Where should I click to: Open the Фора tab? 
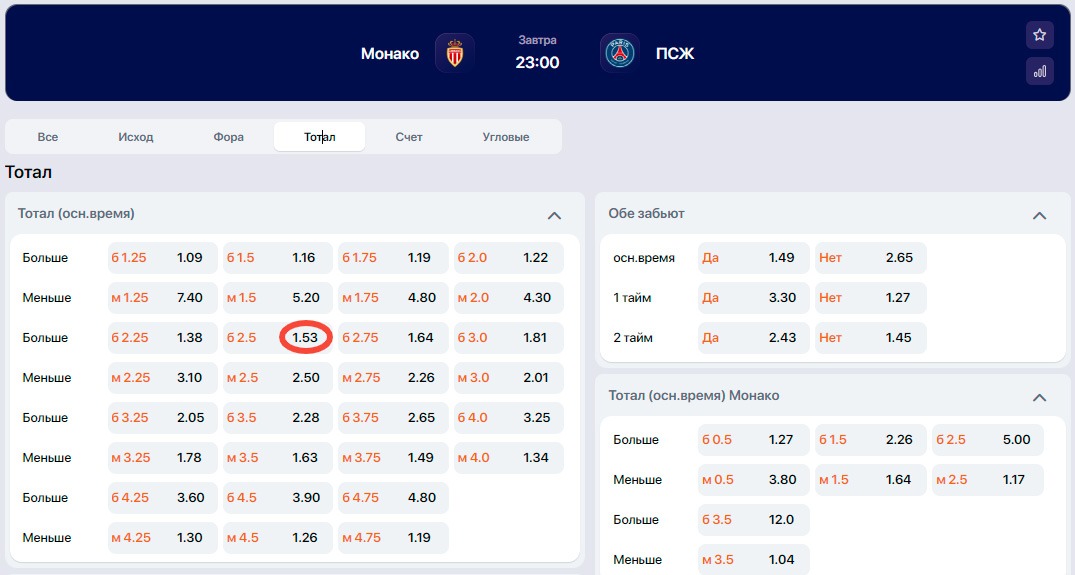(x=228, y=137)
